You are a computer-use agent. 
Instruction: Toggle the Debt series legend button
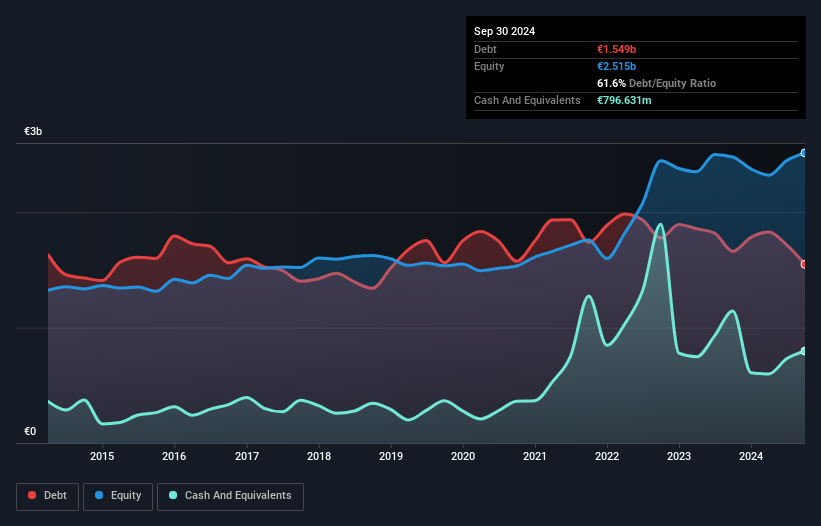pyautogui.click(x=47, y=496)
